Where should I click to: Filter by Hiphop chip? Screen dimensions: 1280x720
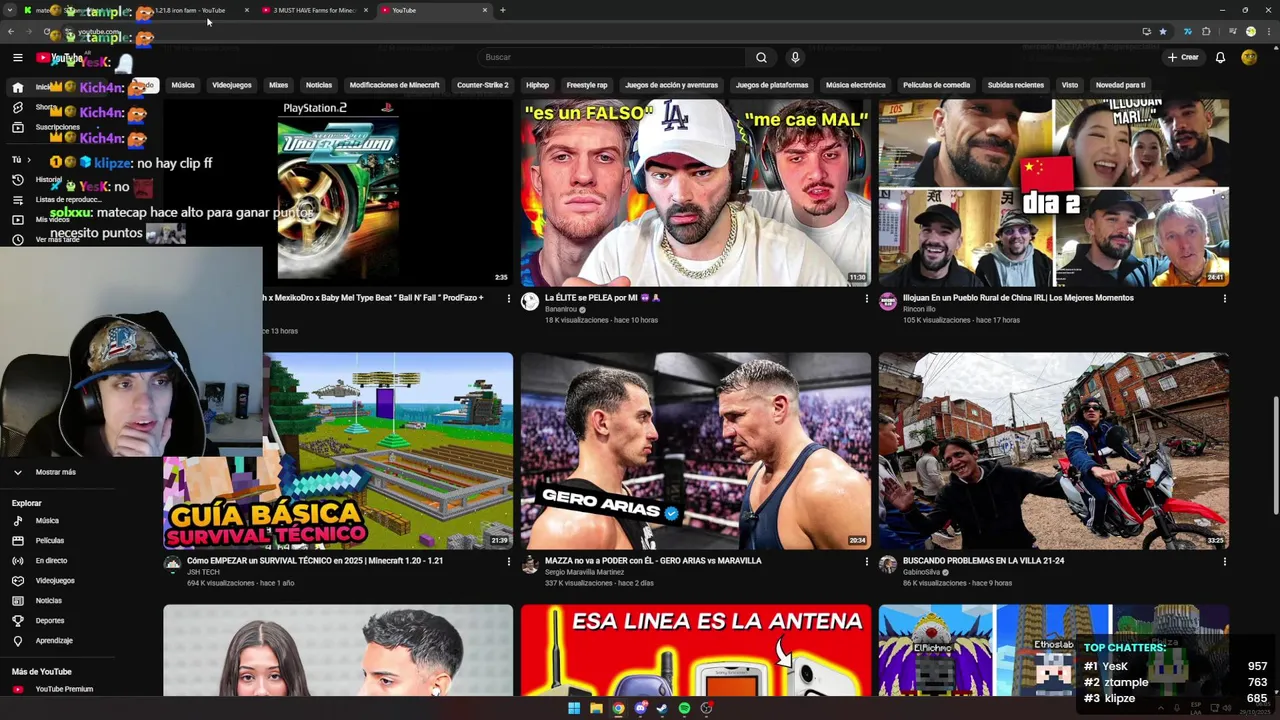click(x=538, y=85)
